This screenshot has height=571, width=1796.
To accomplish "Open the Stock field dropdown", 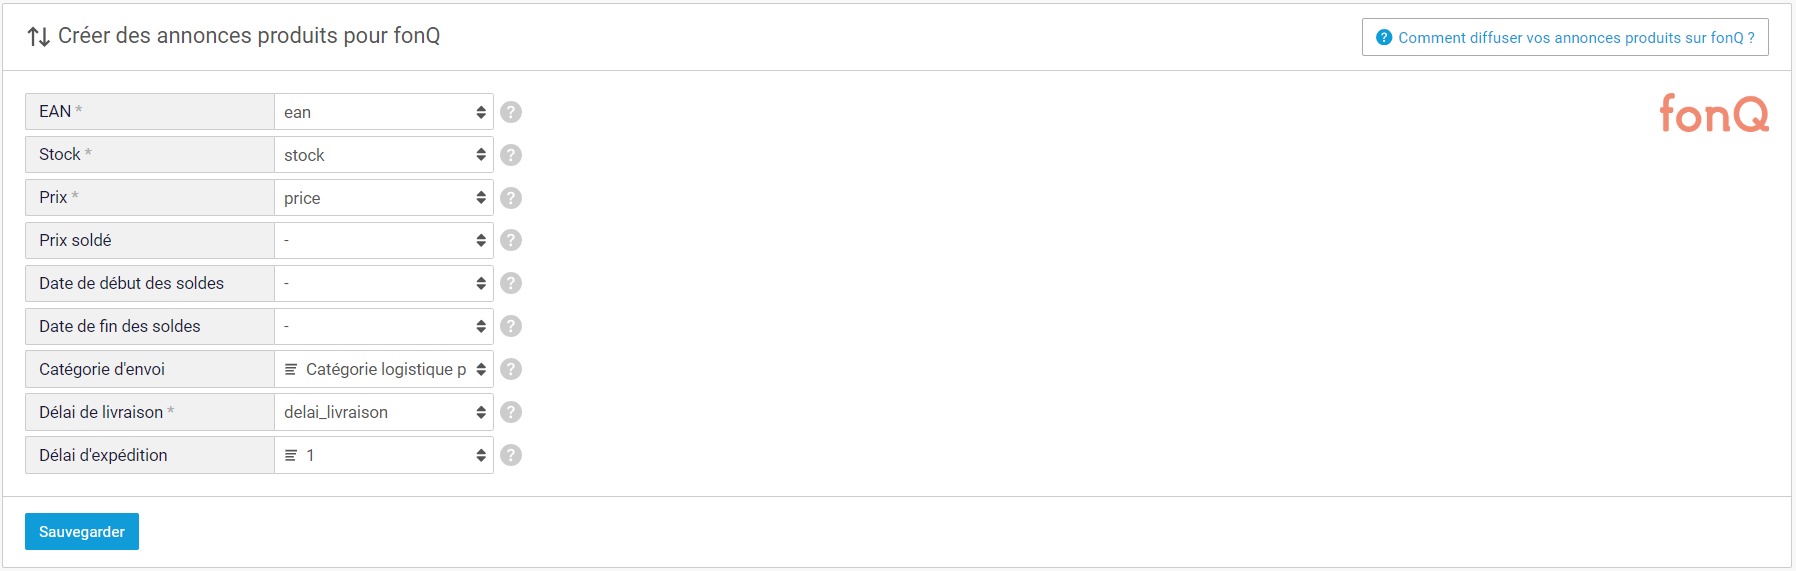I will [x=384, y=155].
